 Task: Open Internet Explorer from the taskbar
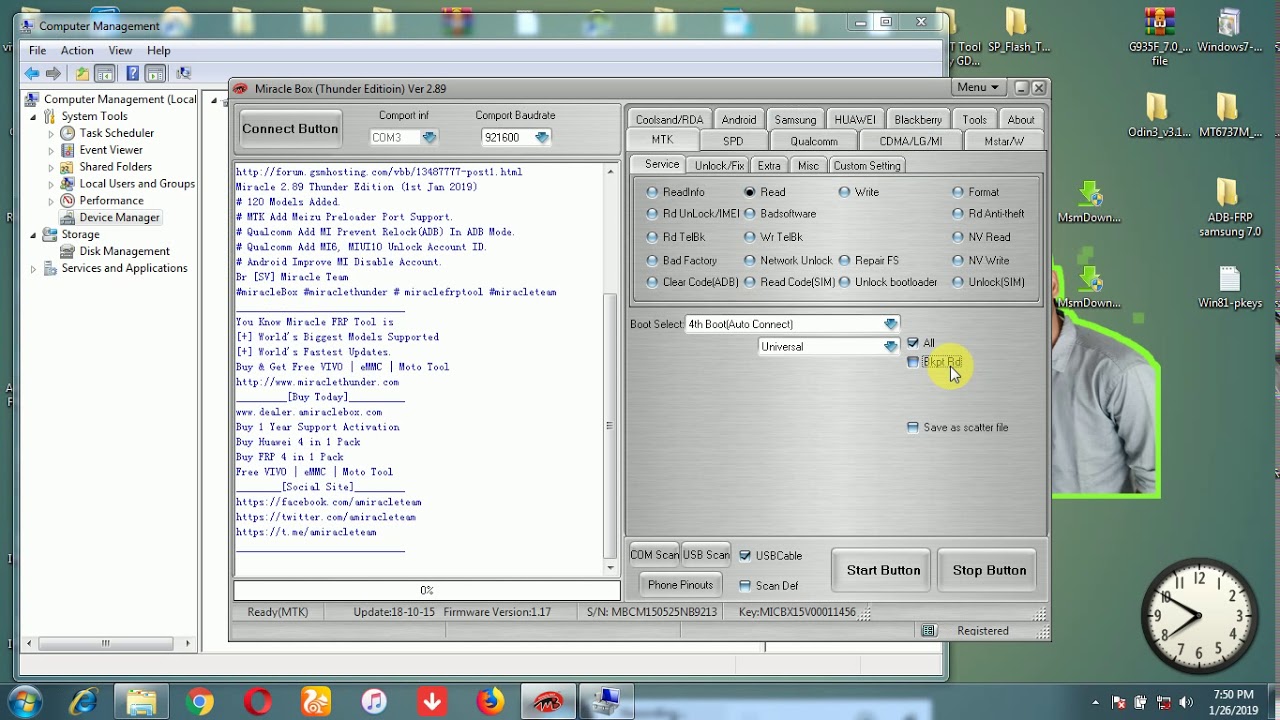84,702
